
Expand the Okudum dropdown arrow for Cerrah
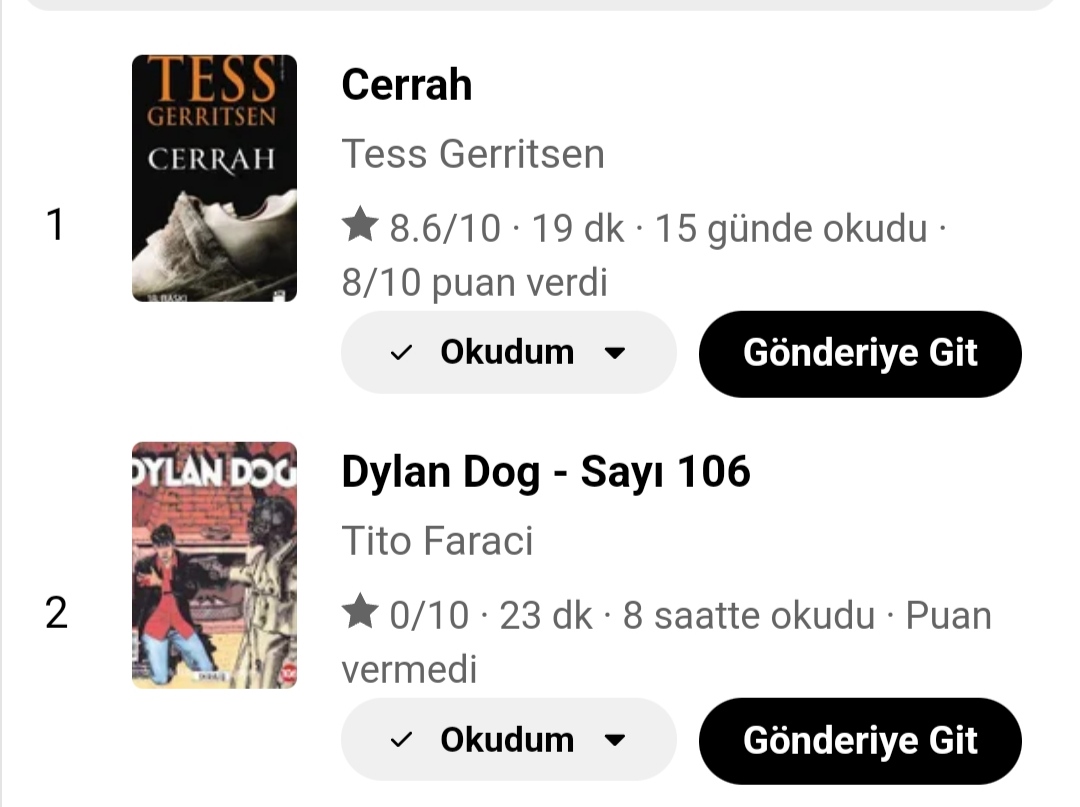click(x=616, y=353)
